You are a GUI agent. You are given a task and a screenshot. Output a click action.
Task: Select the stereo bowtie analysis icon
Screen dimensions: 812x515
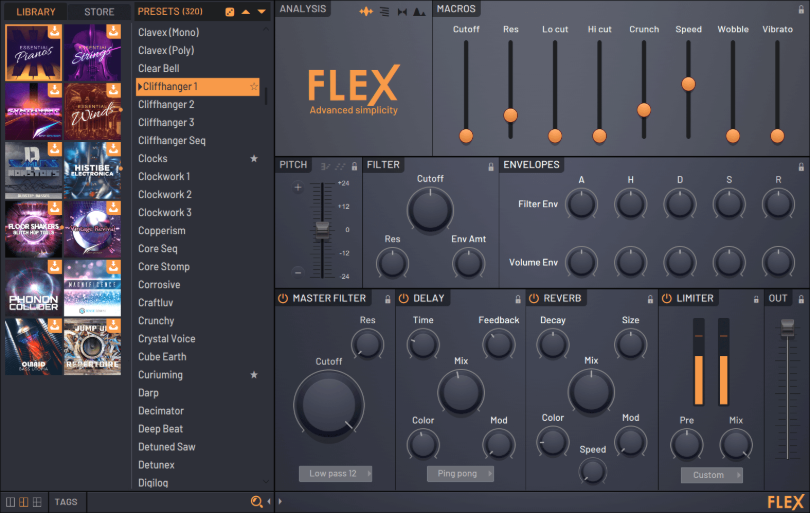click(402, 11)
